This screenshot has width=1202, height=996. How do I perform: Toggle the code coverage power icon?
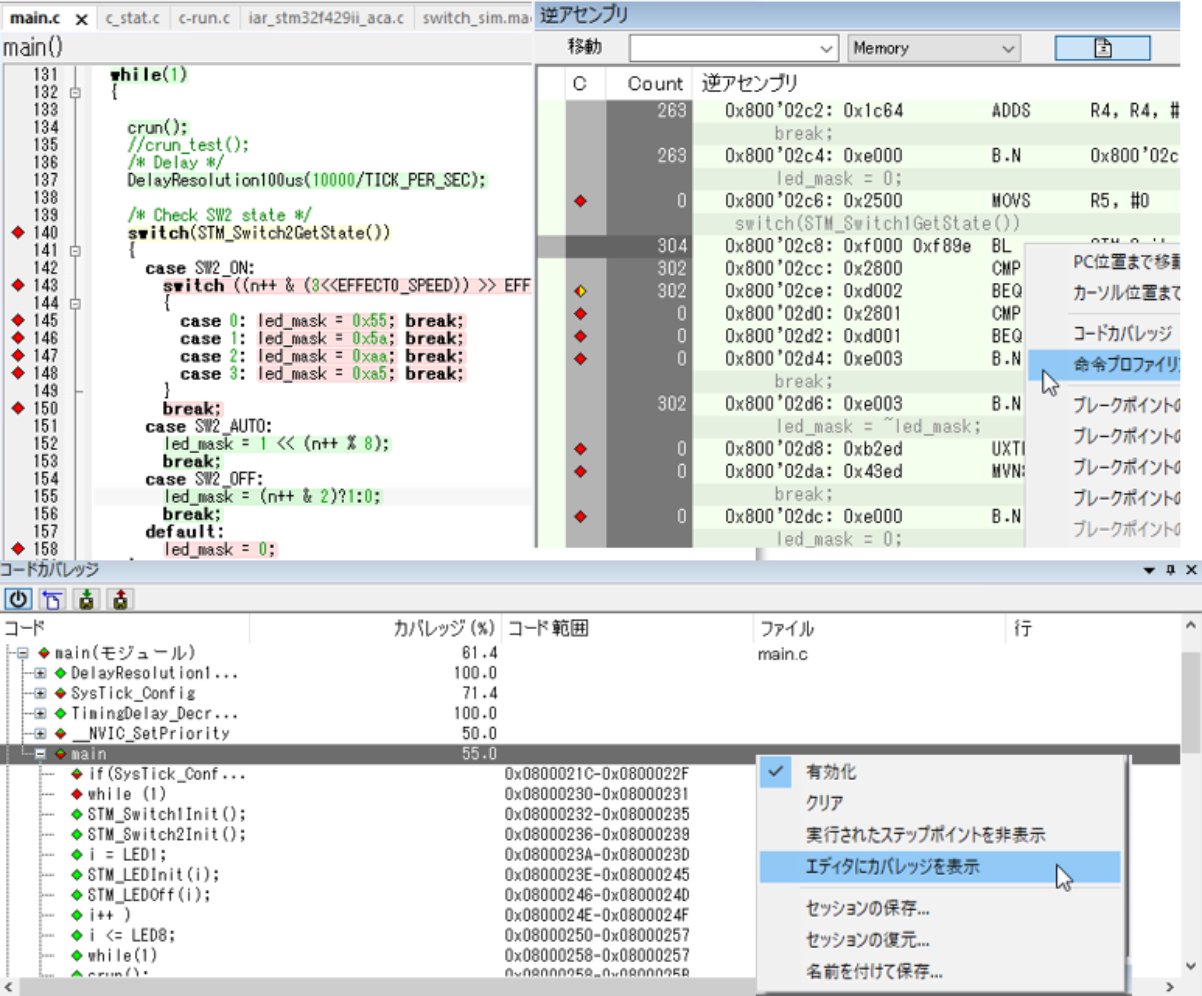click(18, 599)
